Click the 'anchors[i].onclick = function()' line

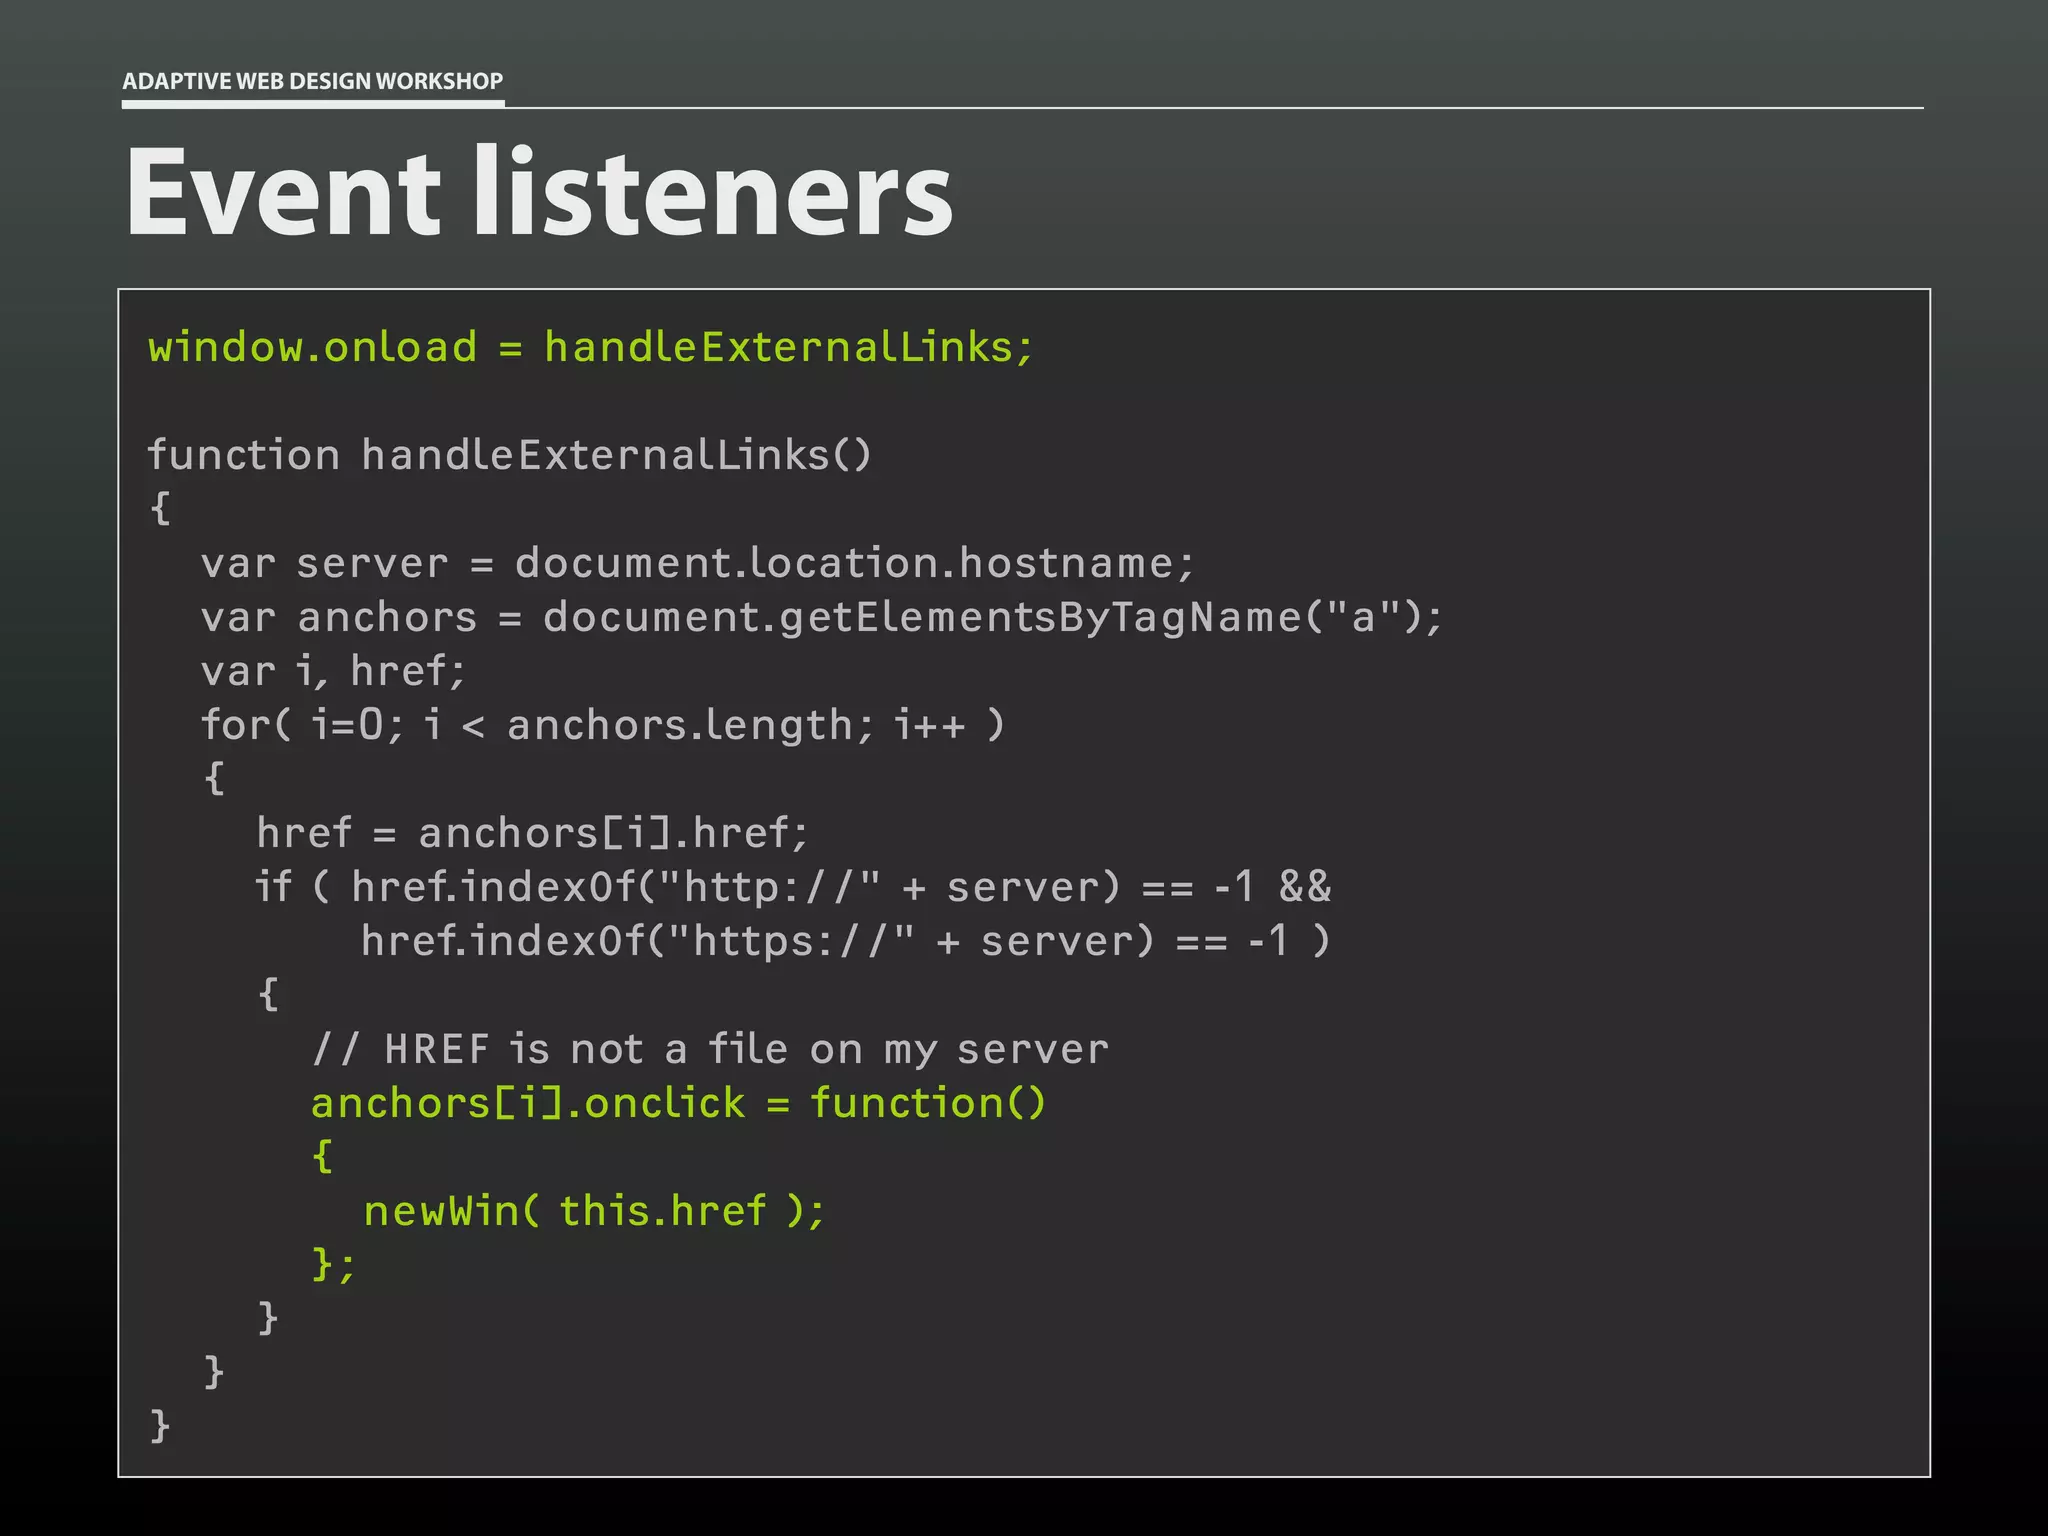pyautogui.click(x=679, y=1103)
